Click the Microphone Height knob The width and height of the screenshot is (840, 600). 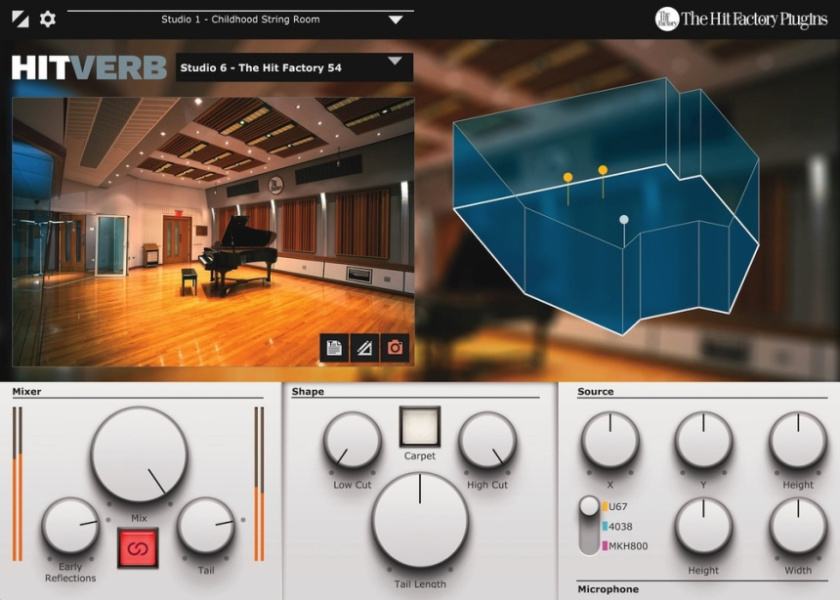point(703,526)
